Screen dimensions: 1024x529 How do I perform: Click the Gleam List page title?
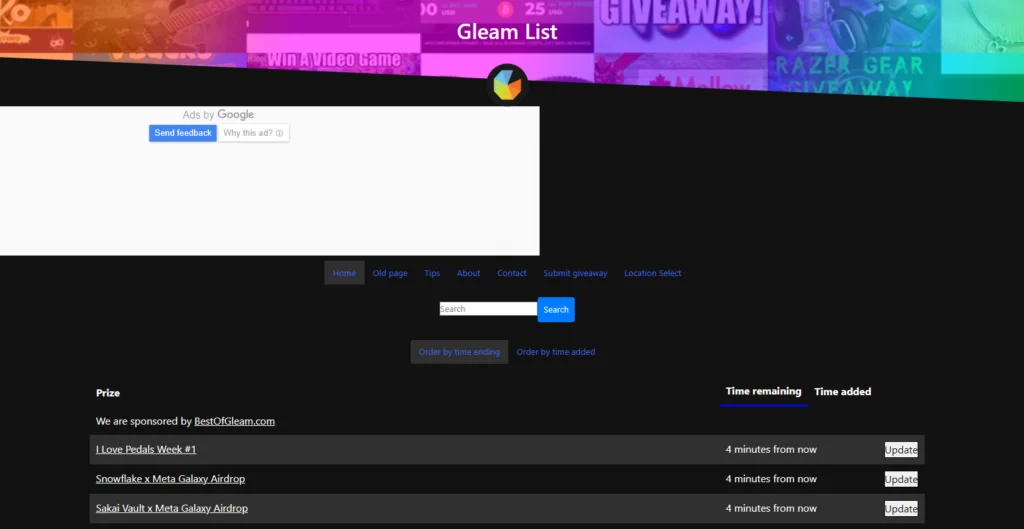507,31
